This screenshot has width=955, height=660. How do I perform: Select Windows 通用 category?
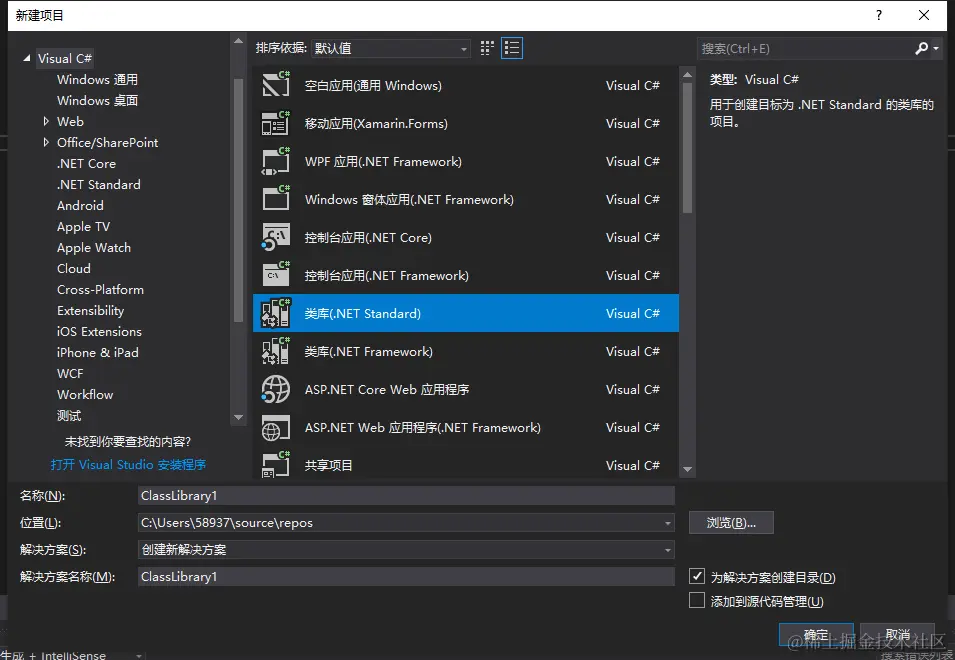[97, 79]
